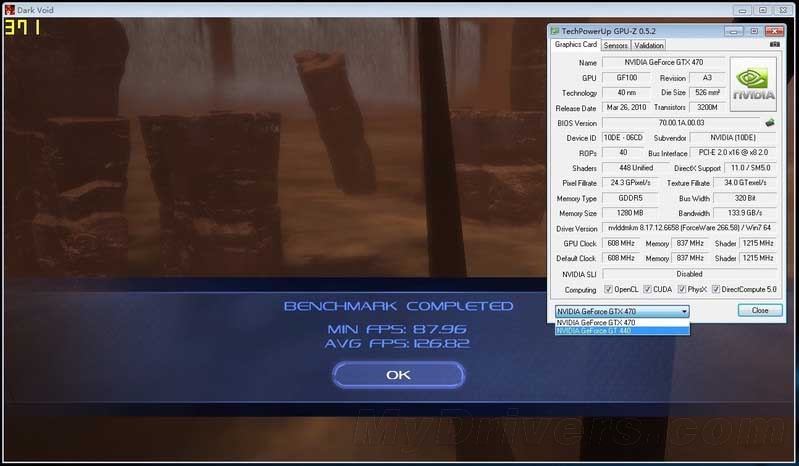The image size is (799, 466).
Task: Click the NVIDIA SLI field showing Disabled
Action: (689, 274)
